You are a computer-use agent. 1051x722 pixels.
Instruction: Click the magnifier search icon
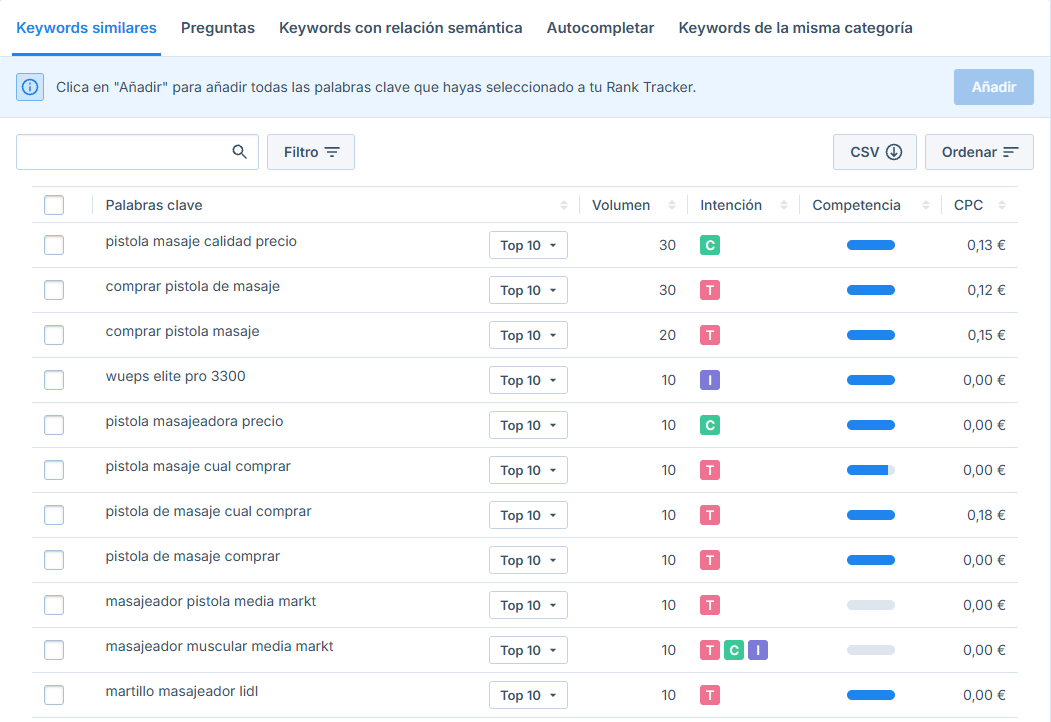click(x=239, y=152)
